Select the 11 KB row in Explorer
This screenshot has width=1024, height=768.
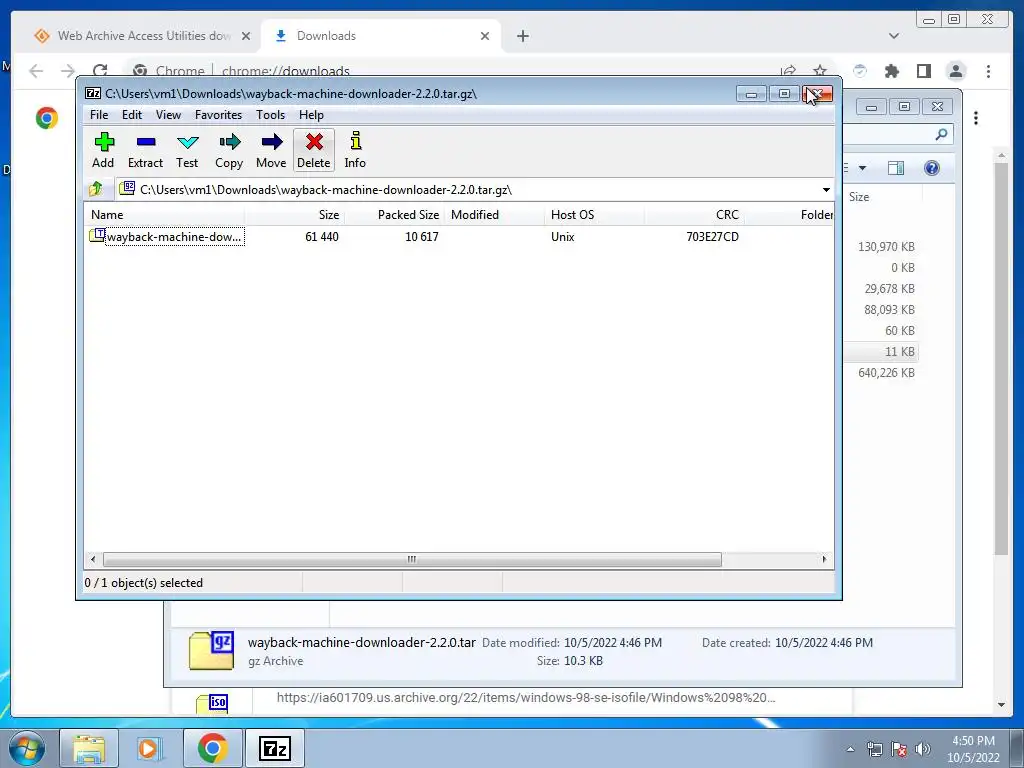coord(881,352)
